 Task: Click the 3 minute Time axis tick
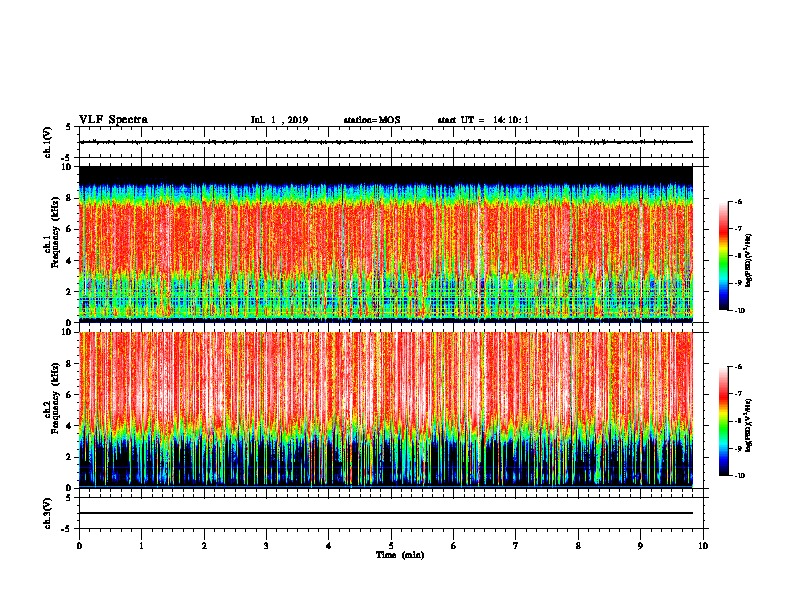click(266, 546)
